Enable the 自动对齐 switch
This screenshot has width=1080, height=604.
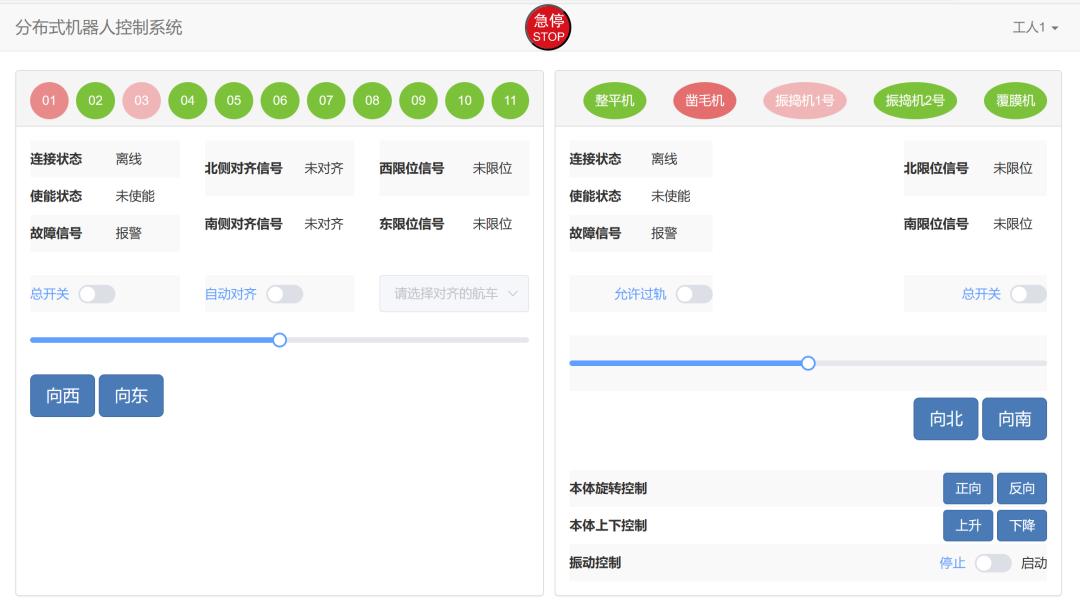tap(284, 294)
